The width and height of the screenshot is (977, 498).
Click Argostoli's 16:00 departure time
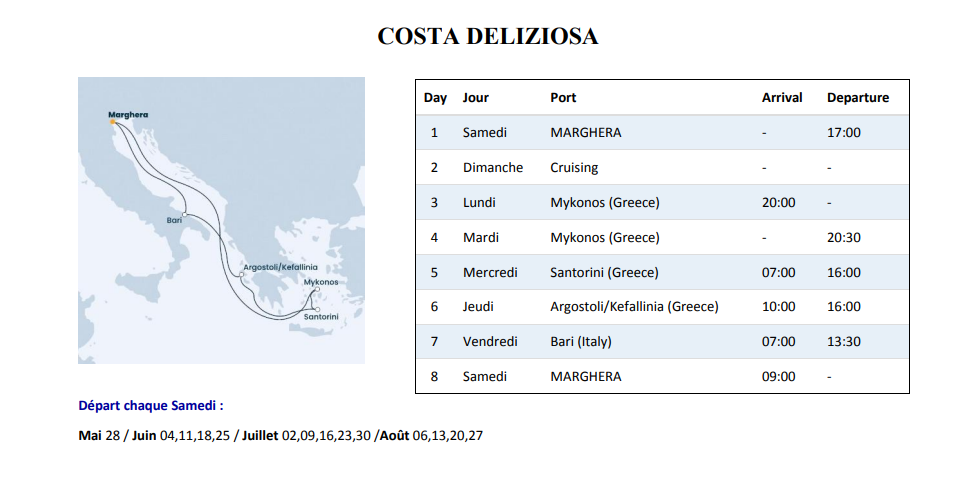tap(844, 307)
